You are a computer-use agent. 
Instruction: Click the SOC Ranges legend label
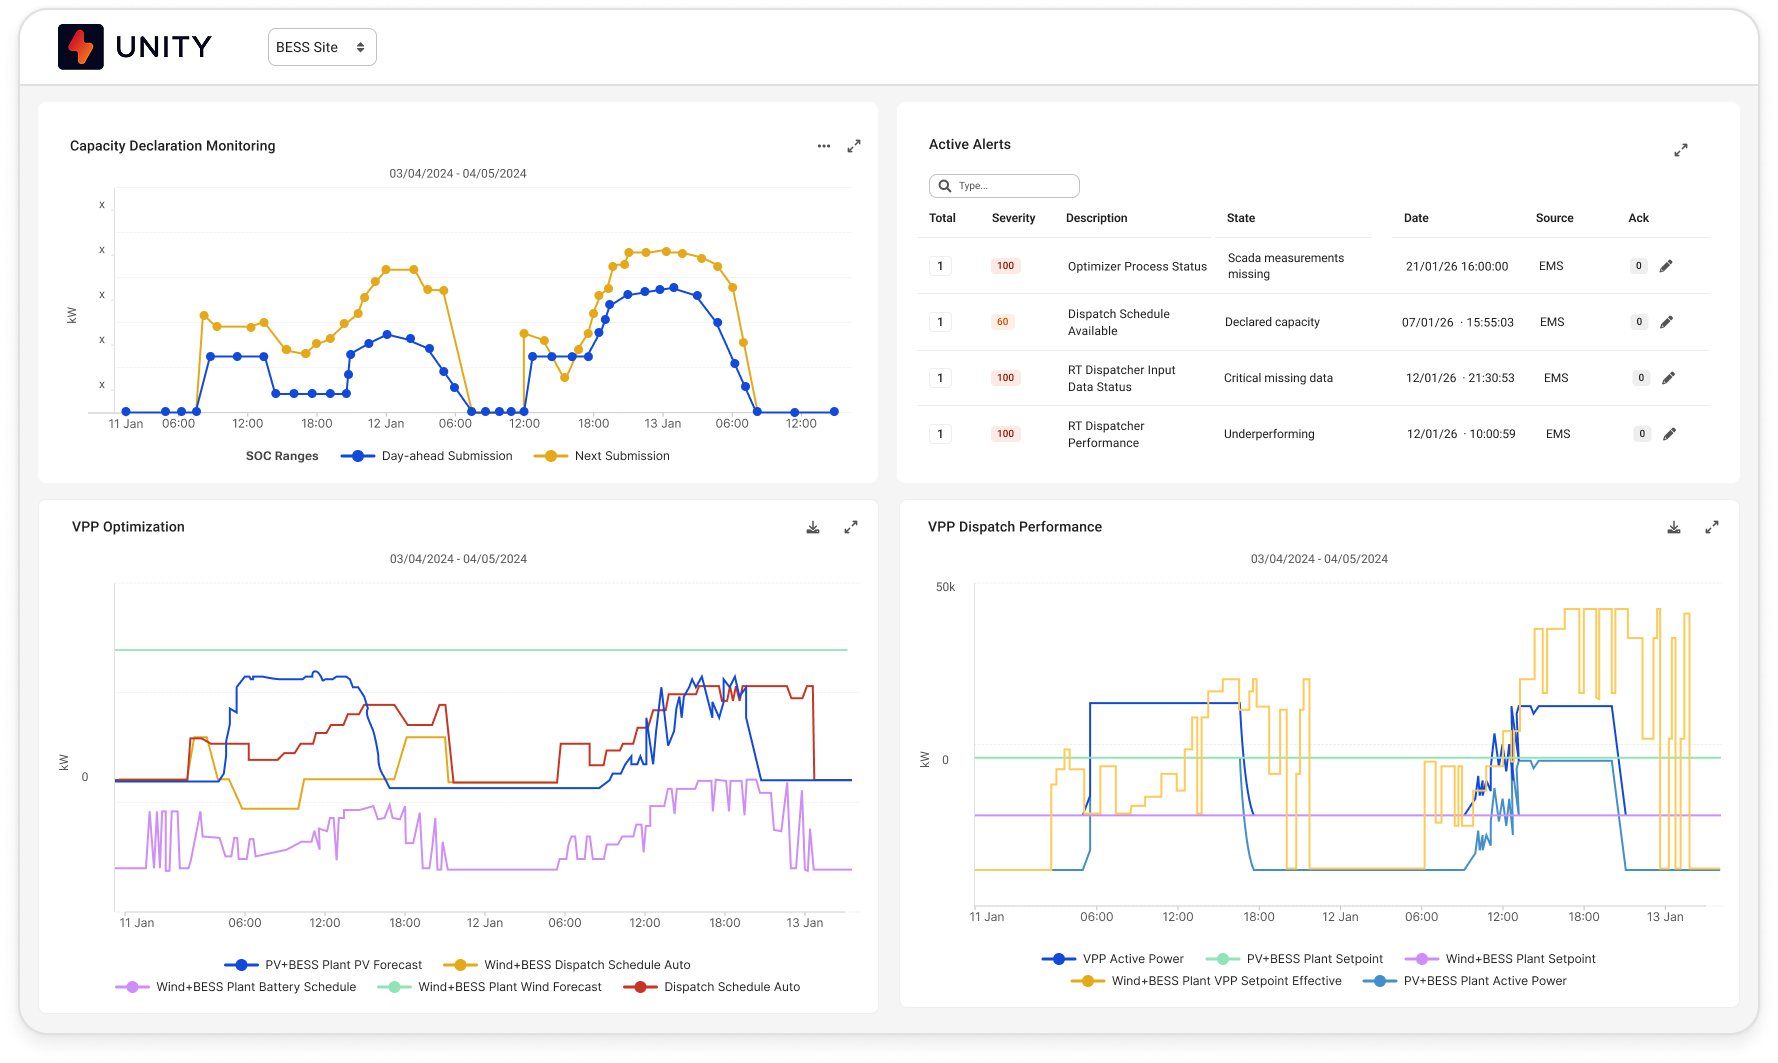click(282, 456)
